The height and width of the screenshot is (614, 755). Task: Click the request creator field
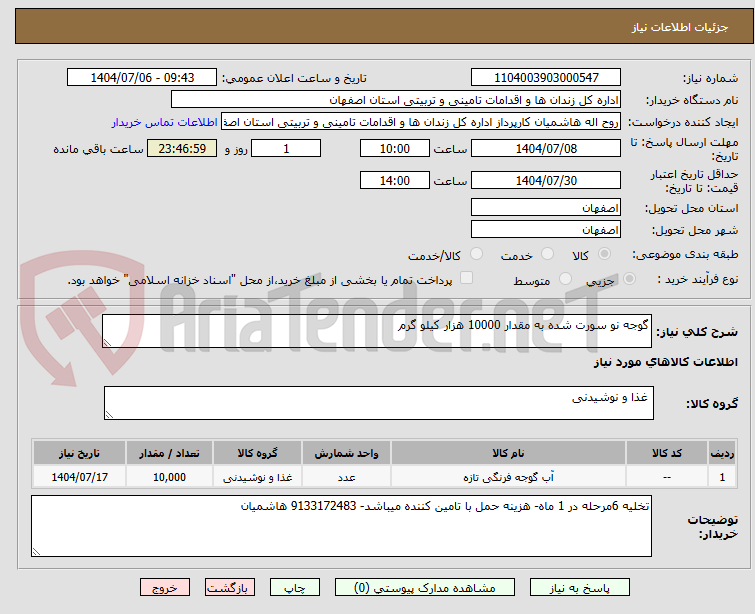(x=421, y=122)
